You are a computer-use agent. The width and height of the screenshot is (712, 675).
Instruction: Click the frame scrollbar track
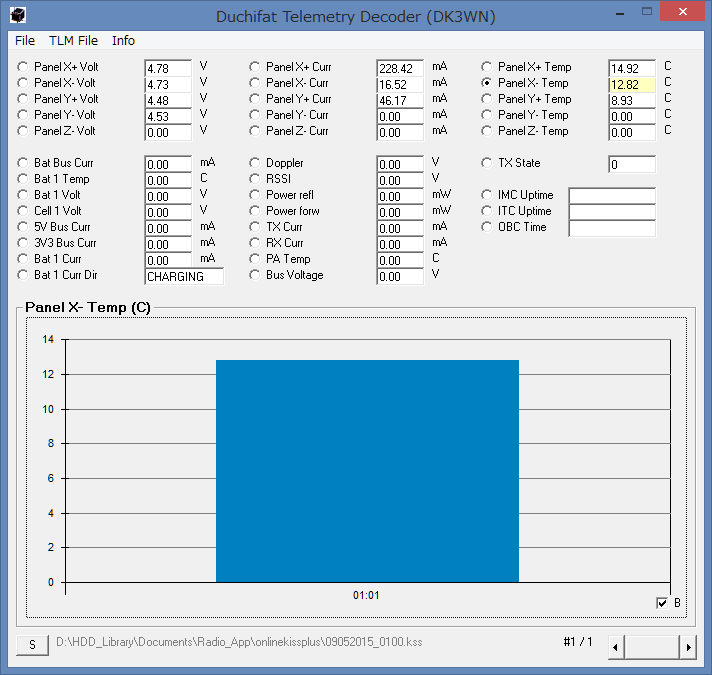pyautogui.click(x=652, y=647)
